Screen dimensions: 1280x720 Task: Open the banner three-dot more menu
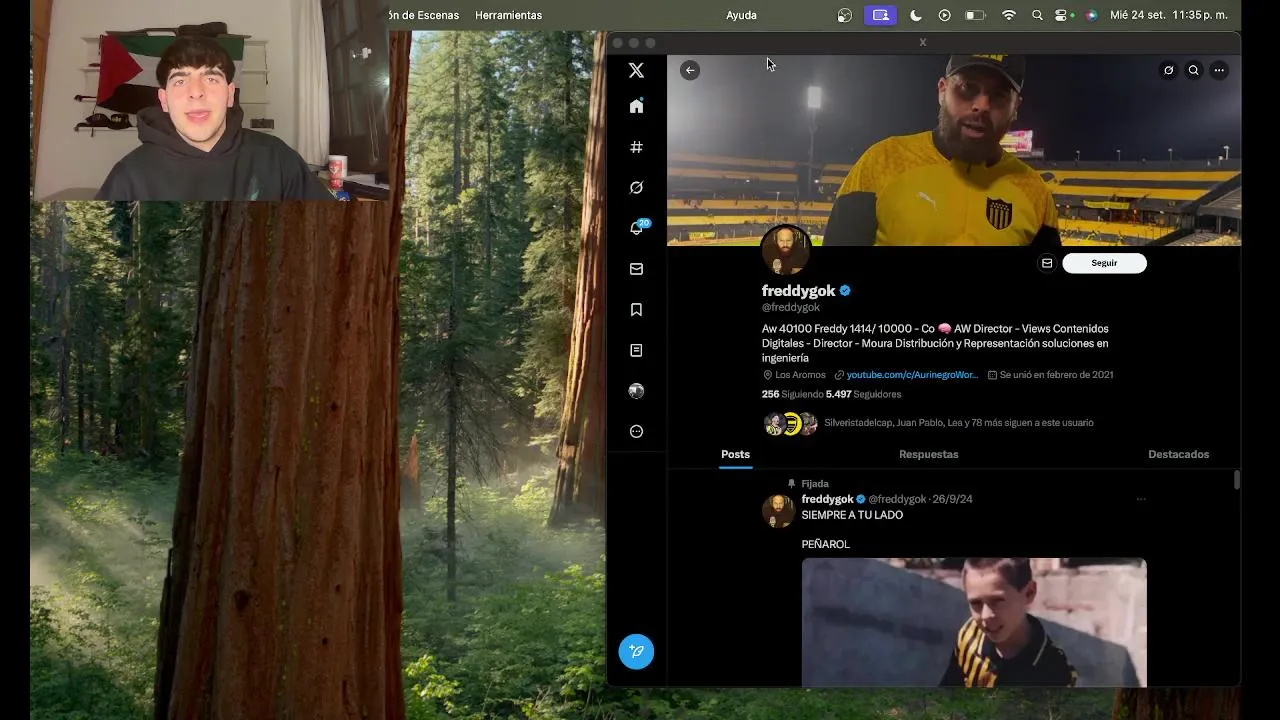coord(1219,70)
